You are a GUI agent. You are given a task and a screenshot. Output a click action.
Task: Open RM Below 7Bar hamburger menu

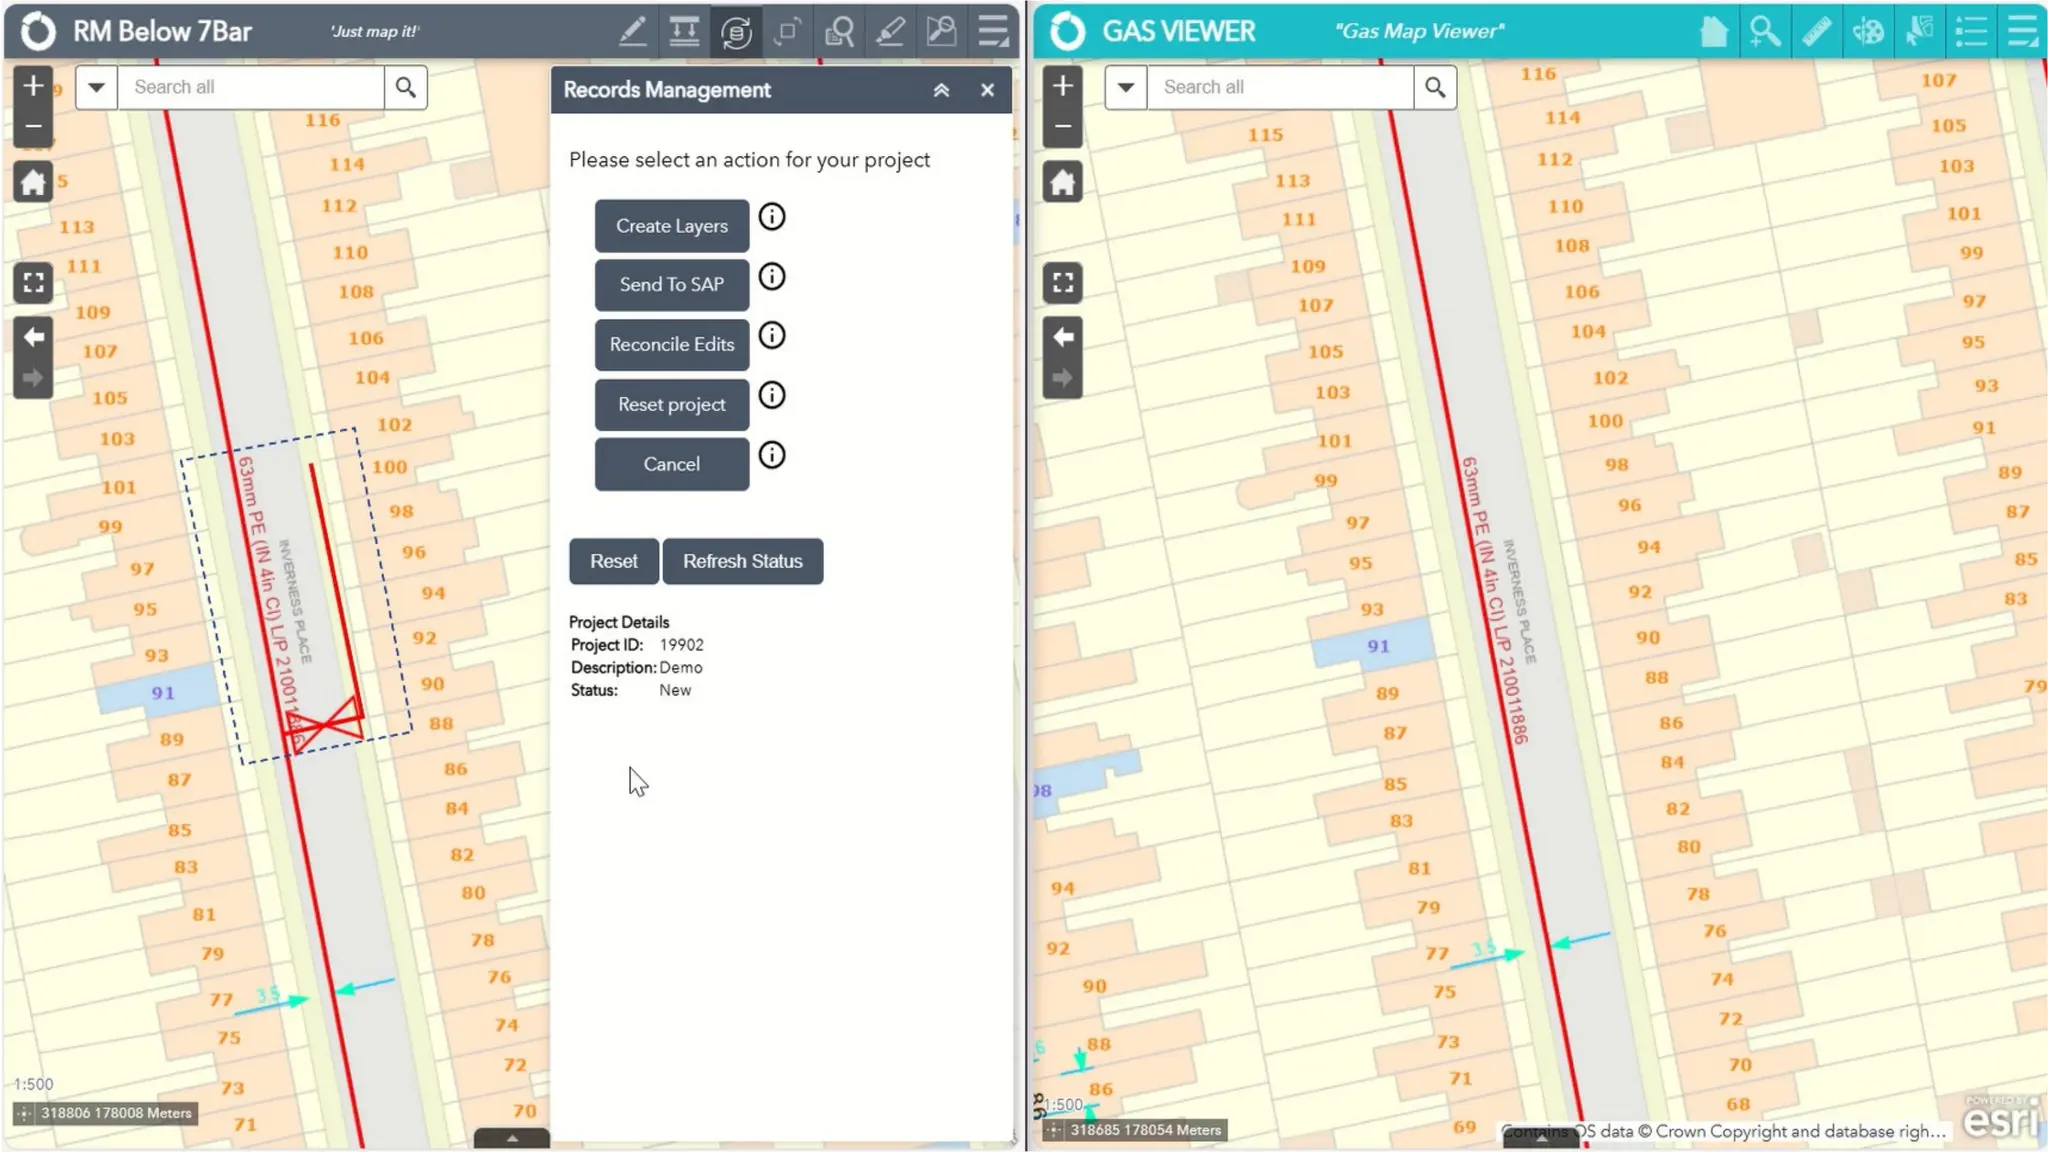(993, 32)
